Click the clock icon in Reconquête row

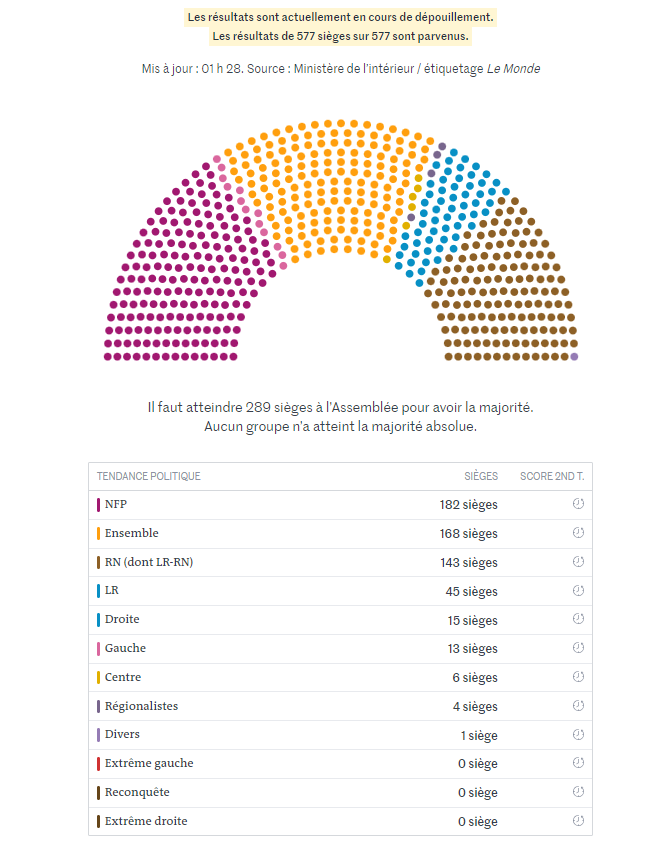click(x=578, y=791)
